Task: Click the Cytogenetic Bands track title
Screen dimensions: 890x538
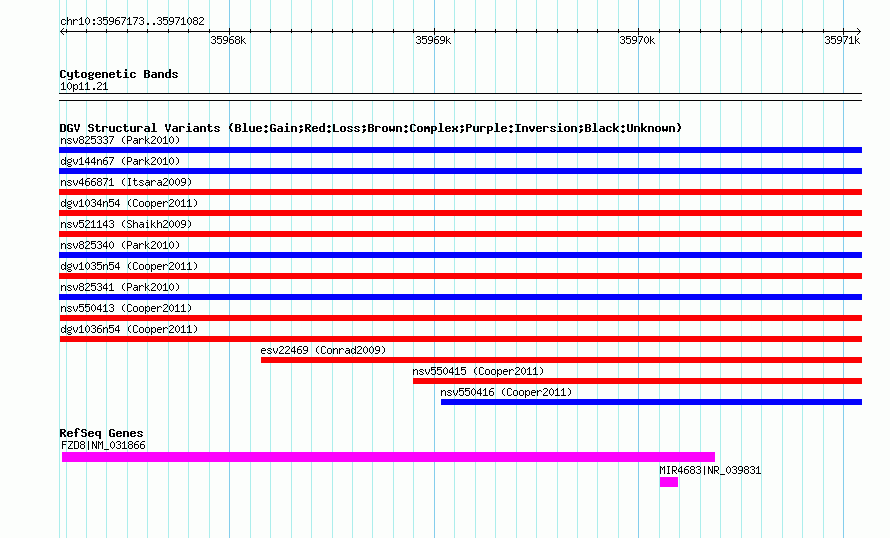Action: [x=119, y=74]
